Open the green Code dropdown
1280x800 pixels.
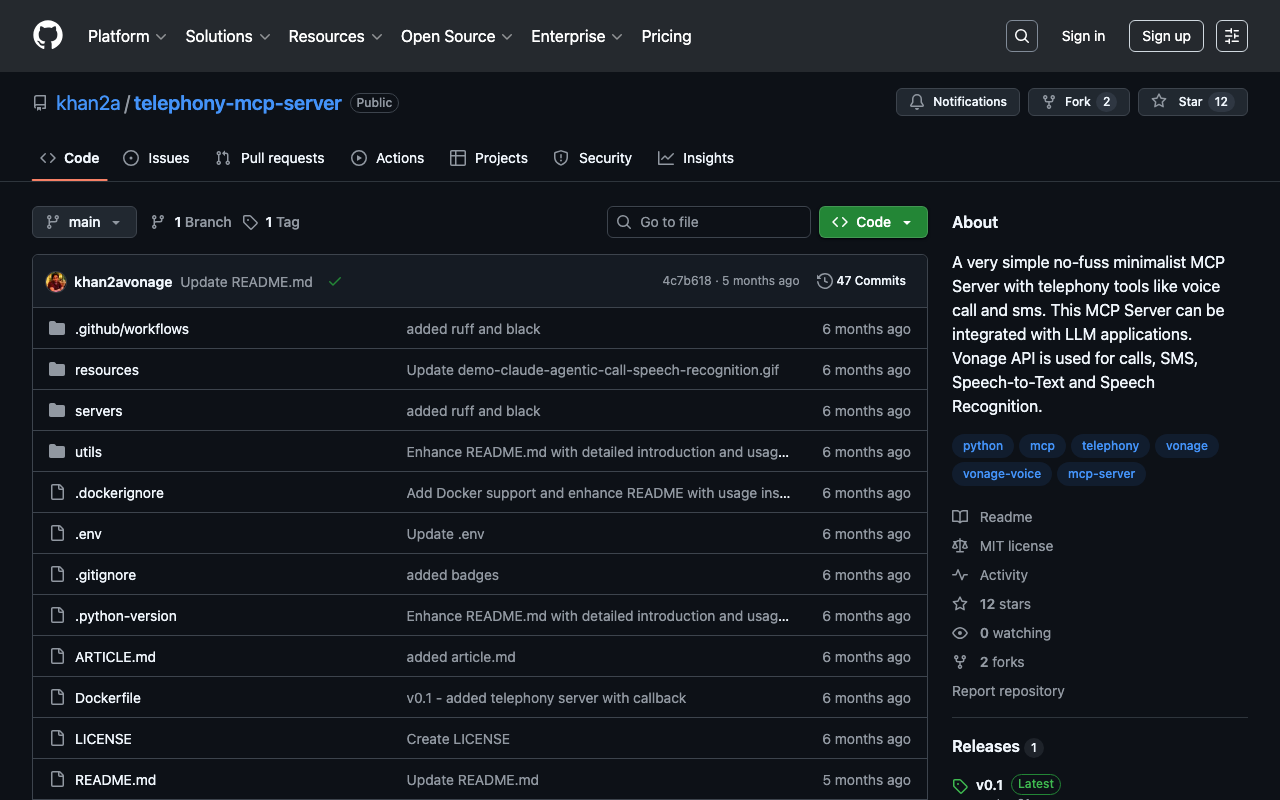[x=872, y=222]
